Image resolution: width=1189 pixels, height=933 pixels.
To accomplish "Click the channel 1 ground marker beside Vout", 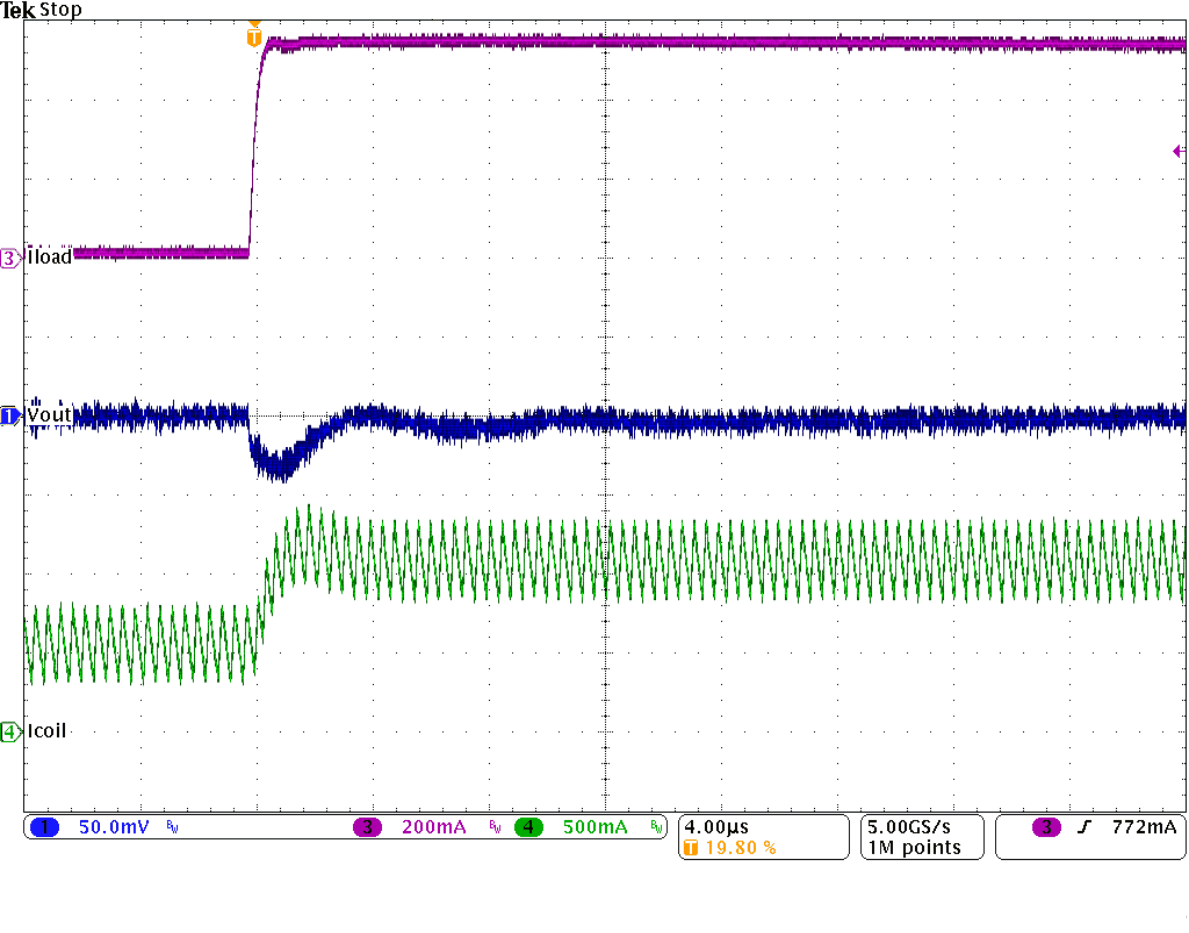I will [x=8, y=415].
